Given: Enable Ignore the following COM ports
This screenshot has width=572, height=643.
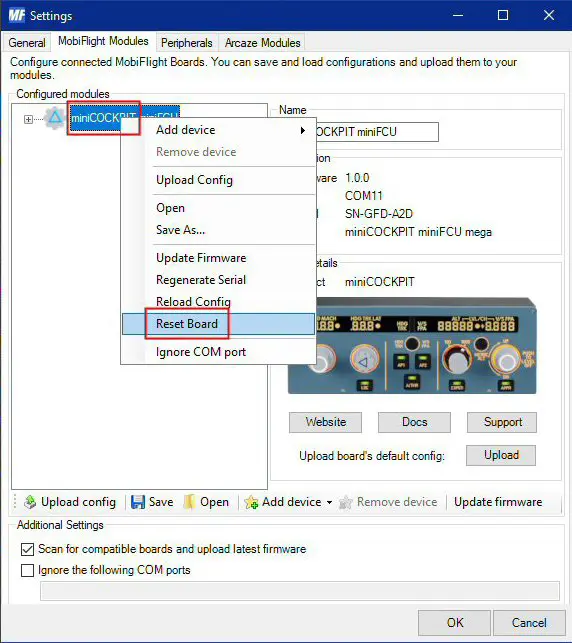Looking at the screenshot, I should point(27,570).
